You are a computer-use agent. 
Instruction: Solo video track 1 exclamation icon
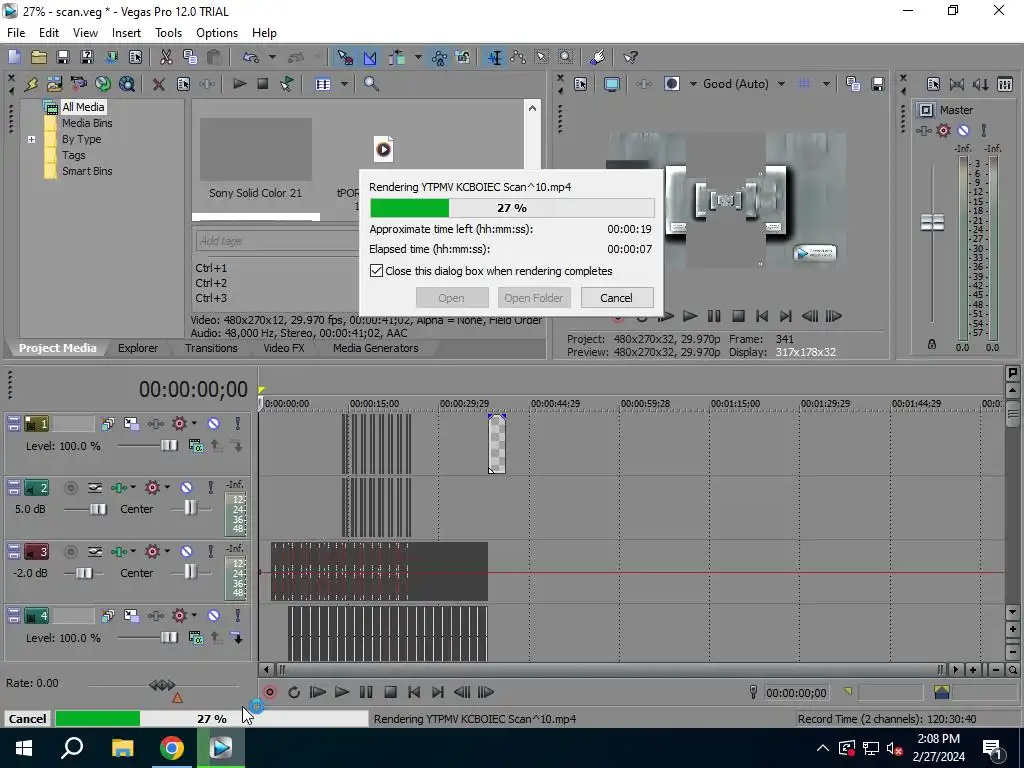238,423
